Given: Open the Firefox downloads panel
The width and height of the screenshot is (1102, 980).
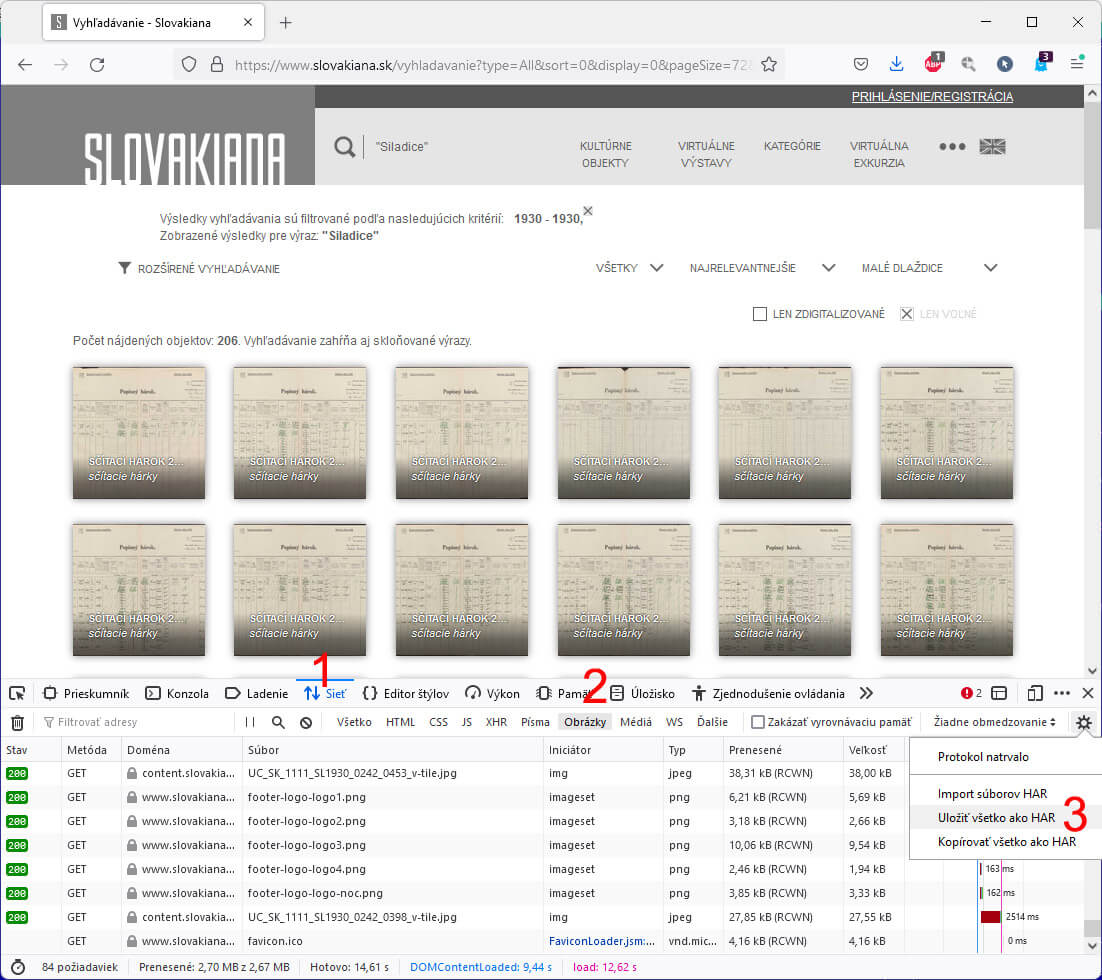Looking at the screenshot, I should (x=896, y=65).
